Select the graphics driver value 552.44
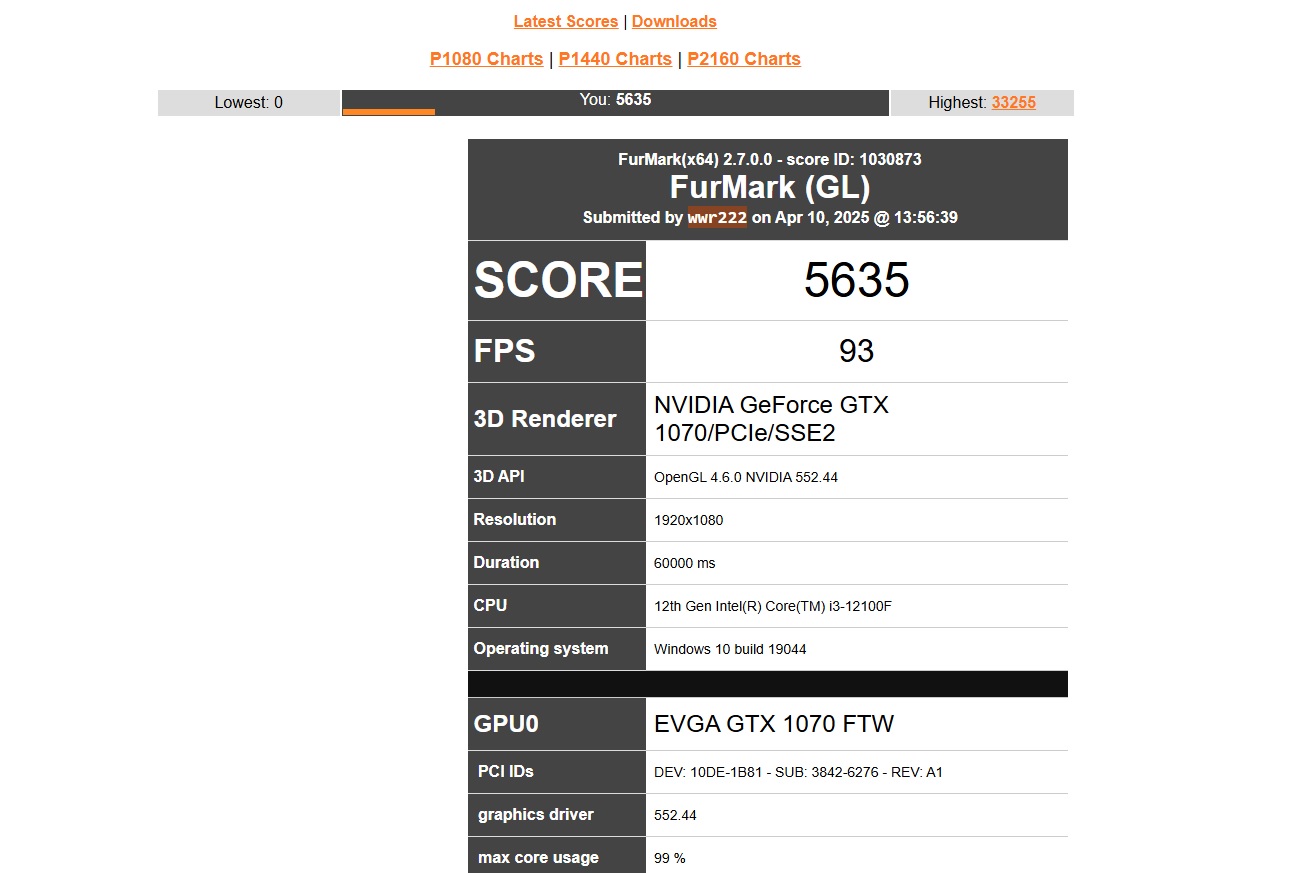The height and width of the screenshot is (873, 1303). click(675, 815)
